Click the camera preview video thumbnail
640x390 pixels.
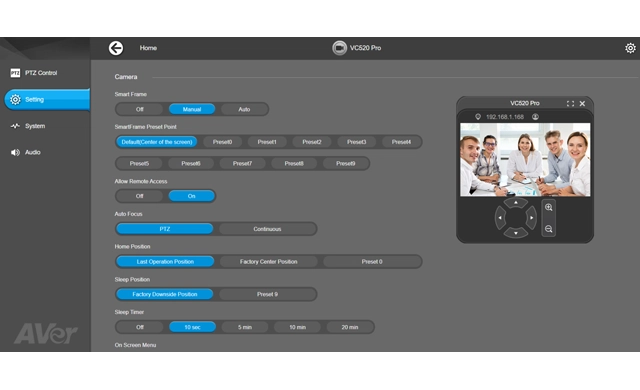coord(525,160)
